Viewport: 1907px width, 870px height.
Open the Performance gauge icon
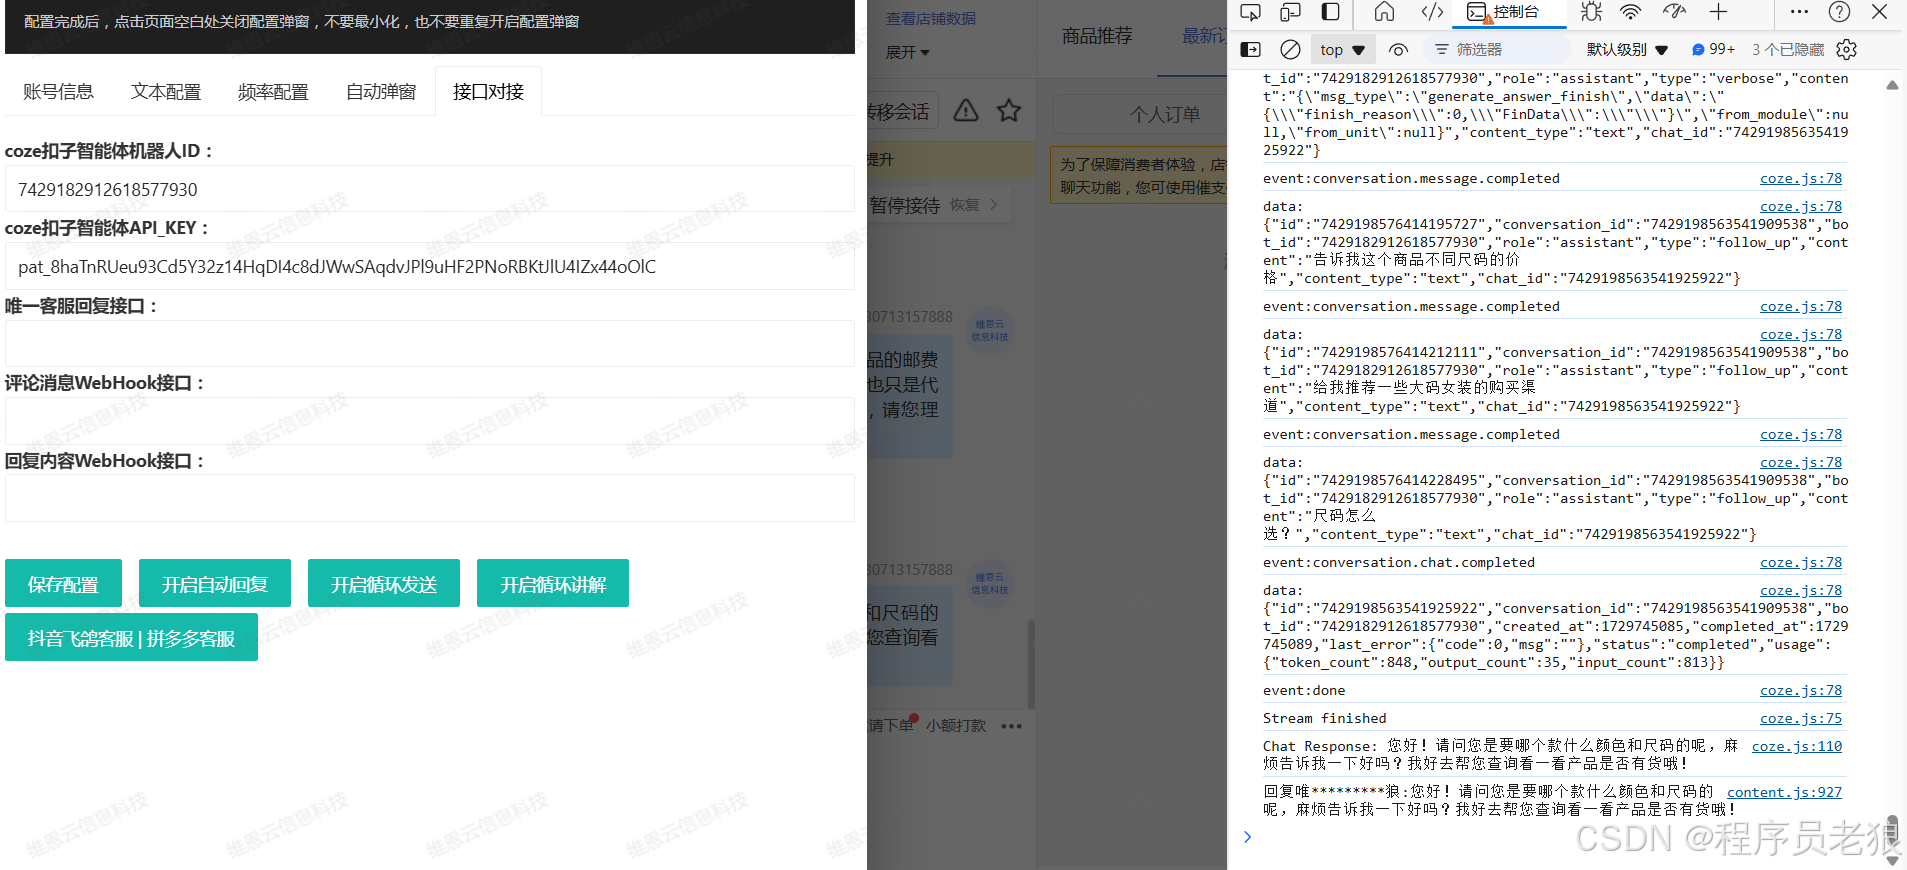1674,12
